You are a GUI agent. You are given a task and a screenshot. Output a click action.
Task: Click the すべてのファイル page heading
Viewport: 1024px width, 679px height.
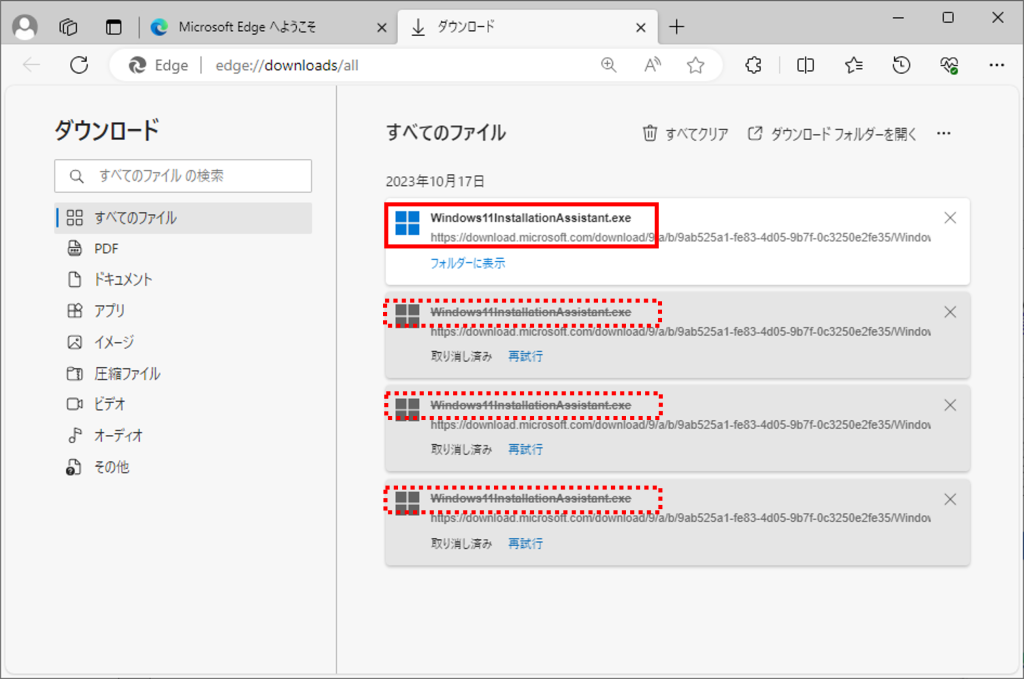click(446, 133)
